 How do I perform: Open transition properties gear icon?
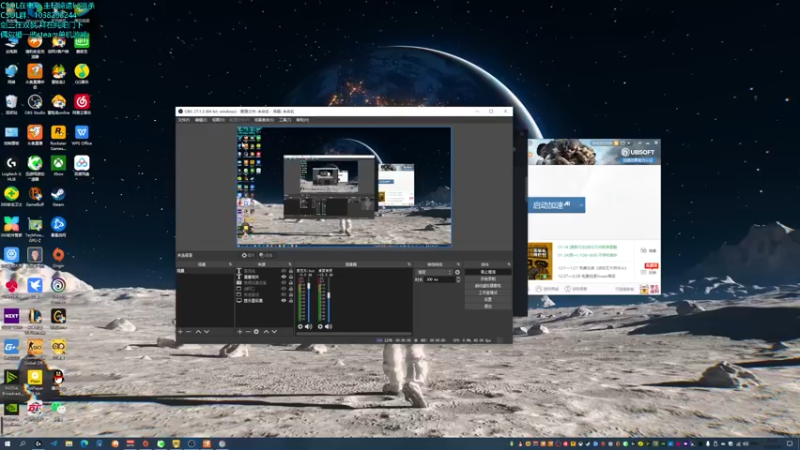(x=457, y=272)
